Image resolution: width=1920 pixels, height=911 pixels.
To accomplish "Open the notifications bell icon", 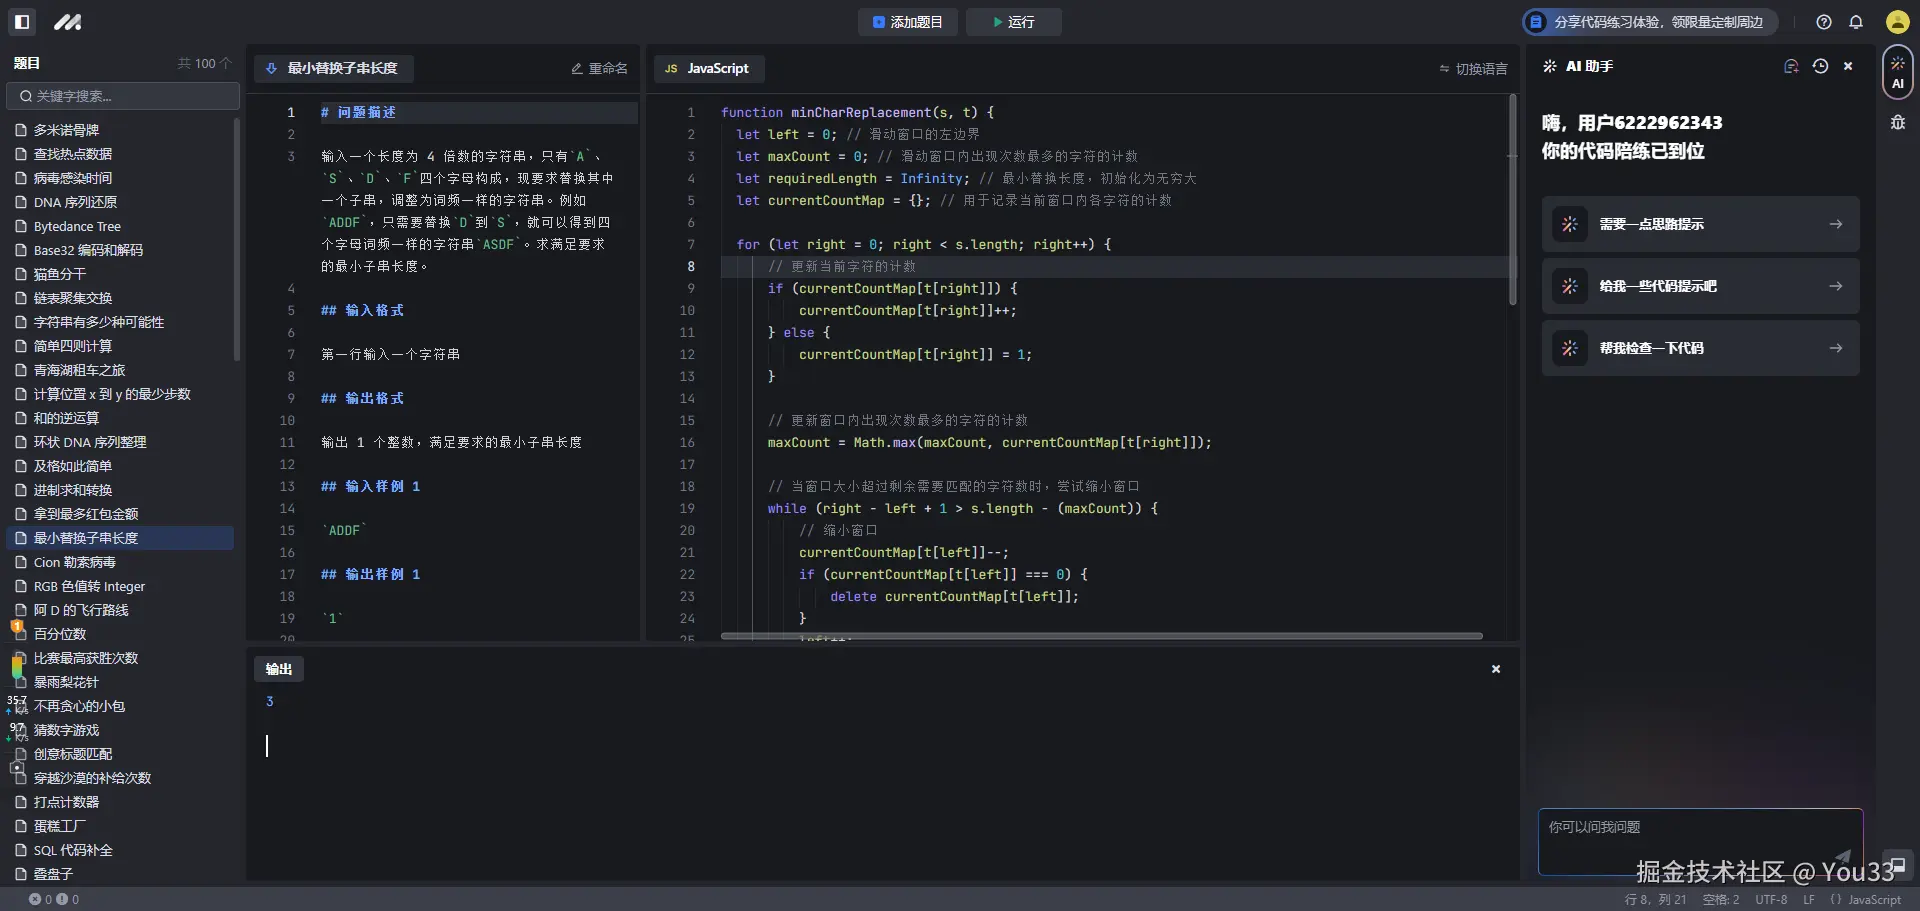I will pos(1856,22).
